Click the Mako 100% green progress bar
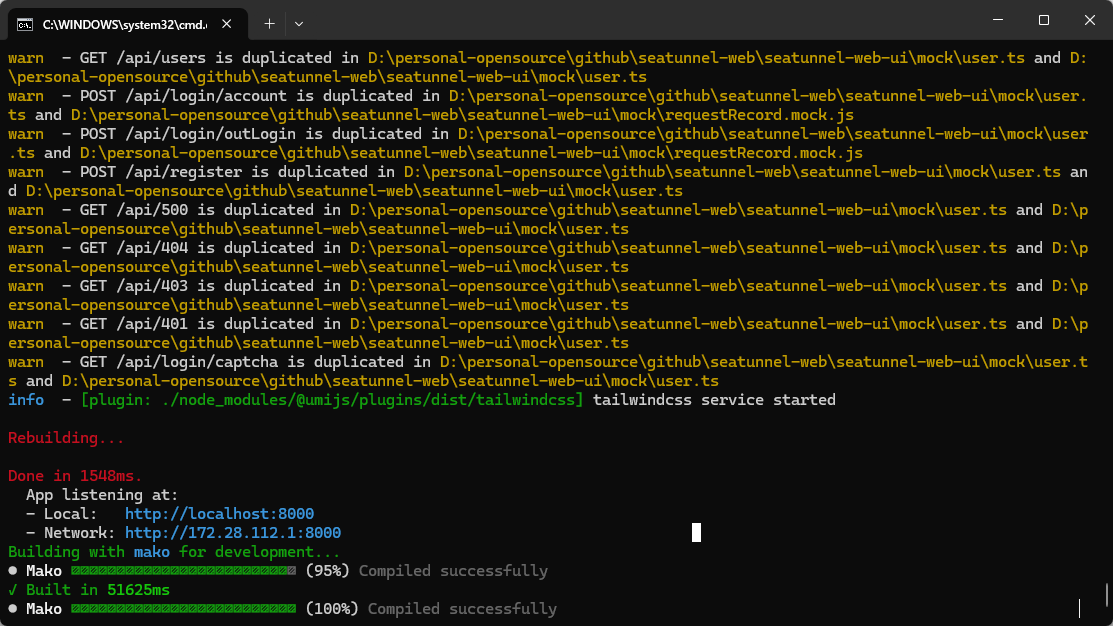 183,609
